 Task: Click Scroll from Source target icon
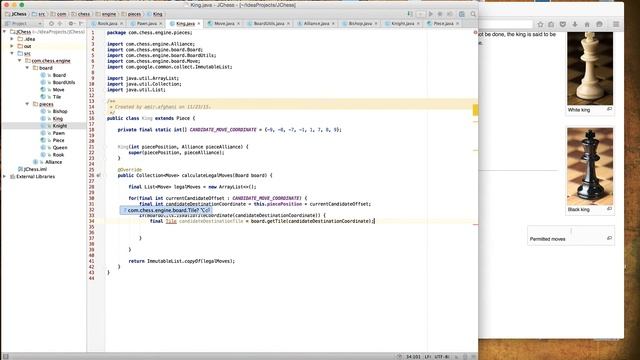tap(51, 24)
